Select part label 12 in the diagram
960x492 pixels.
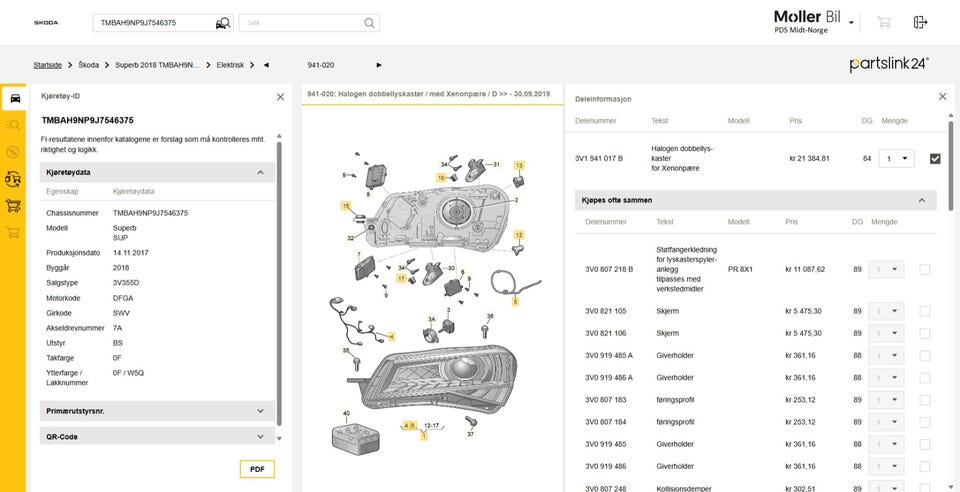point(519,235)
